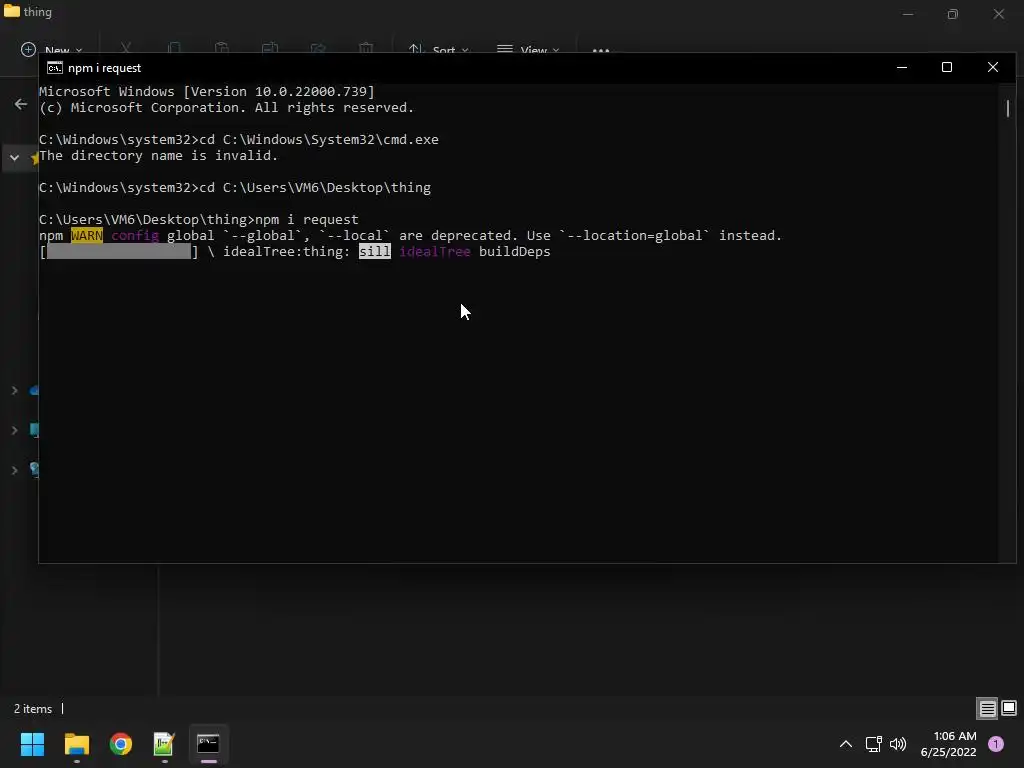This screenshot has height=768, width=1024.
Task: Click the Command Prompt vertical scrollbar thumb
Action: [1008, 108]
